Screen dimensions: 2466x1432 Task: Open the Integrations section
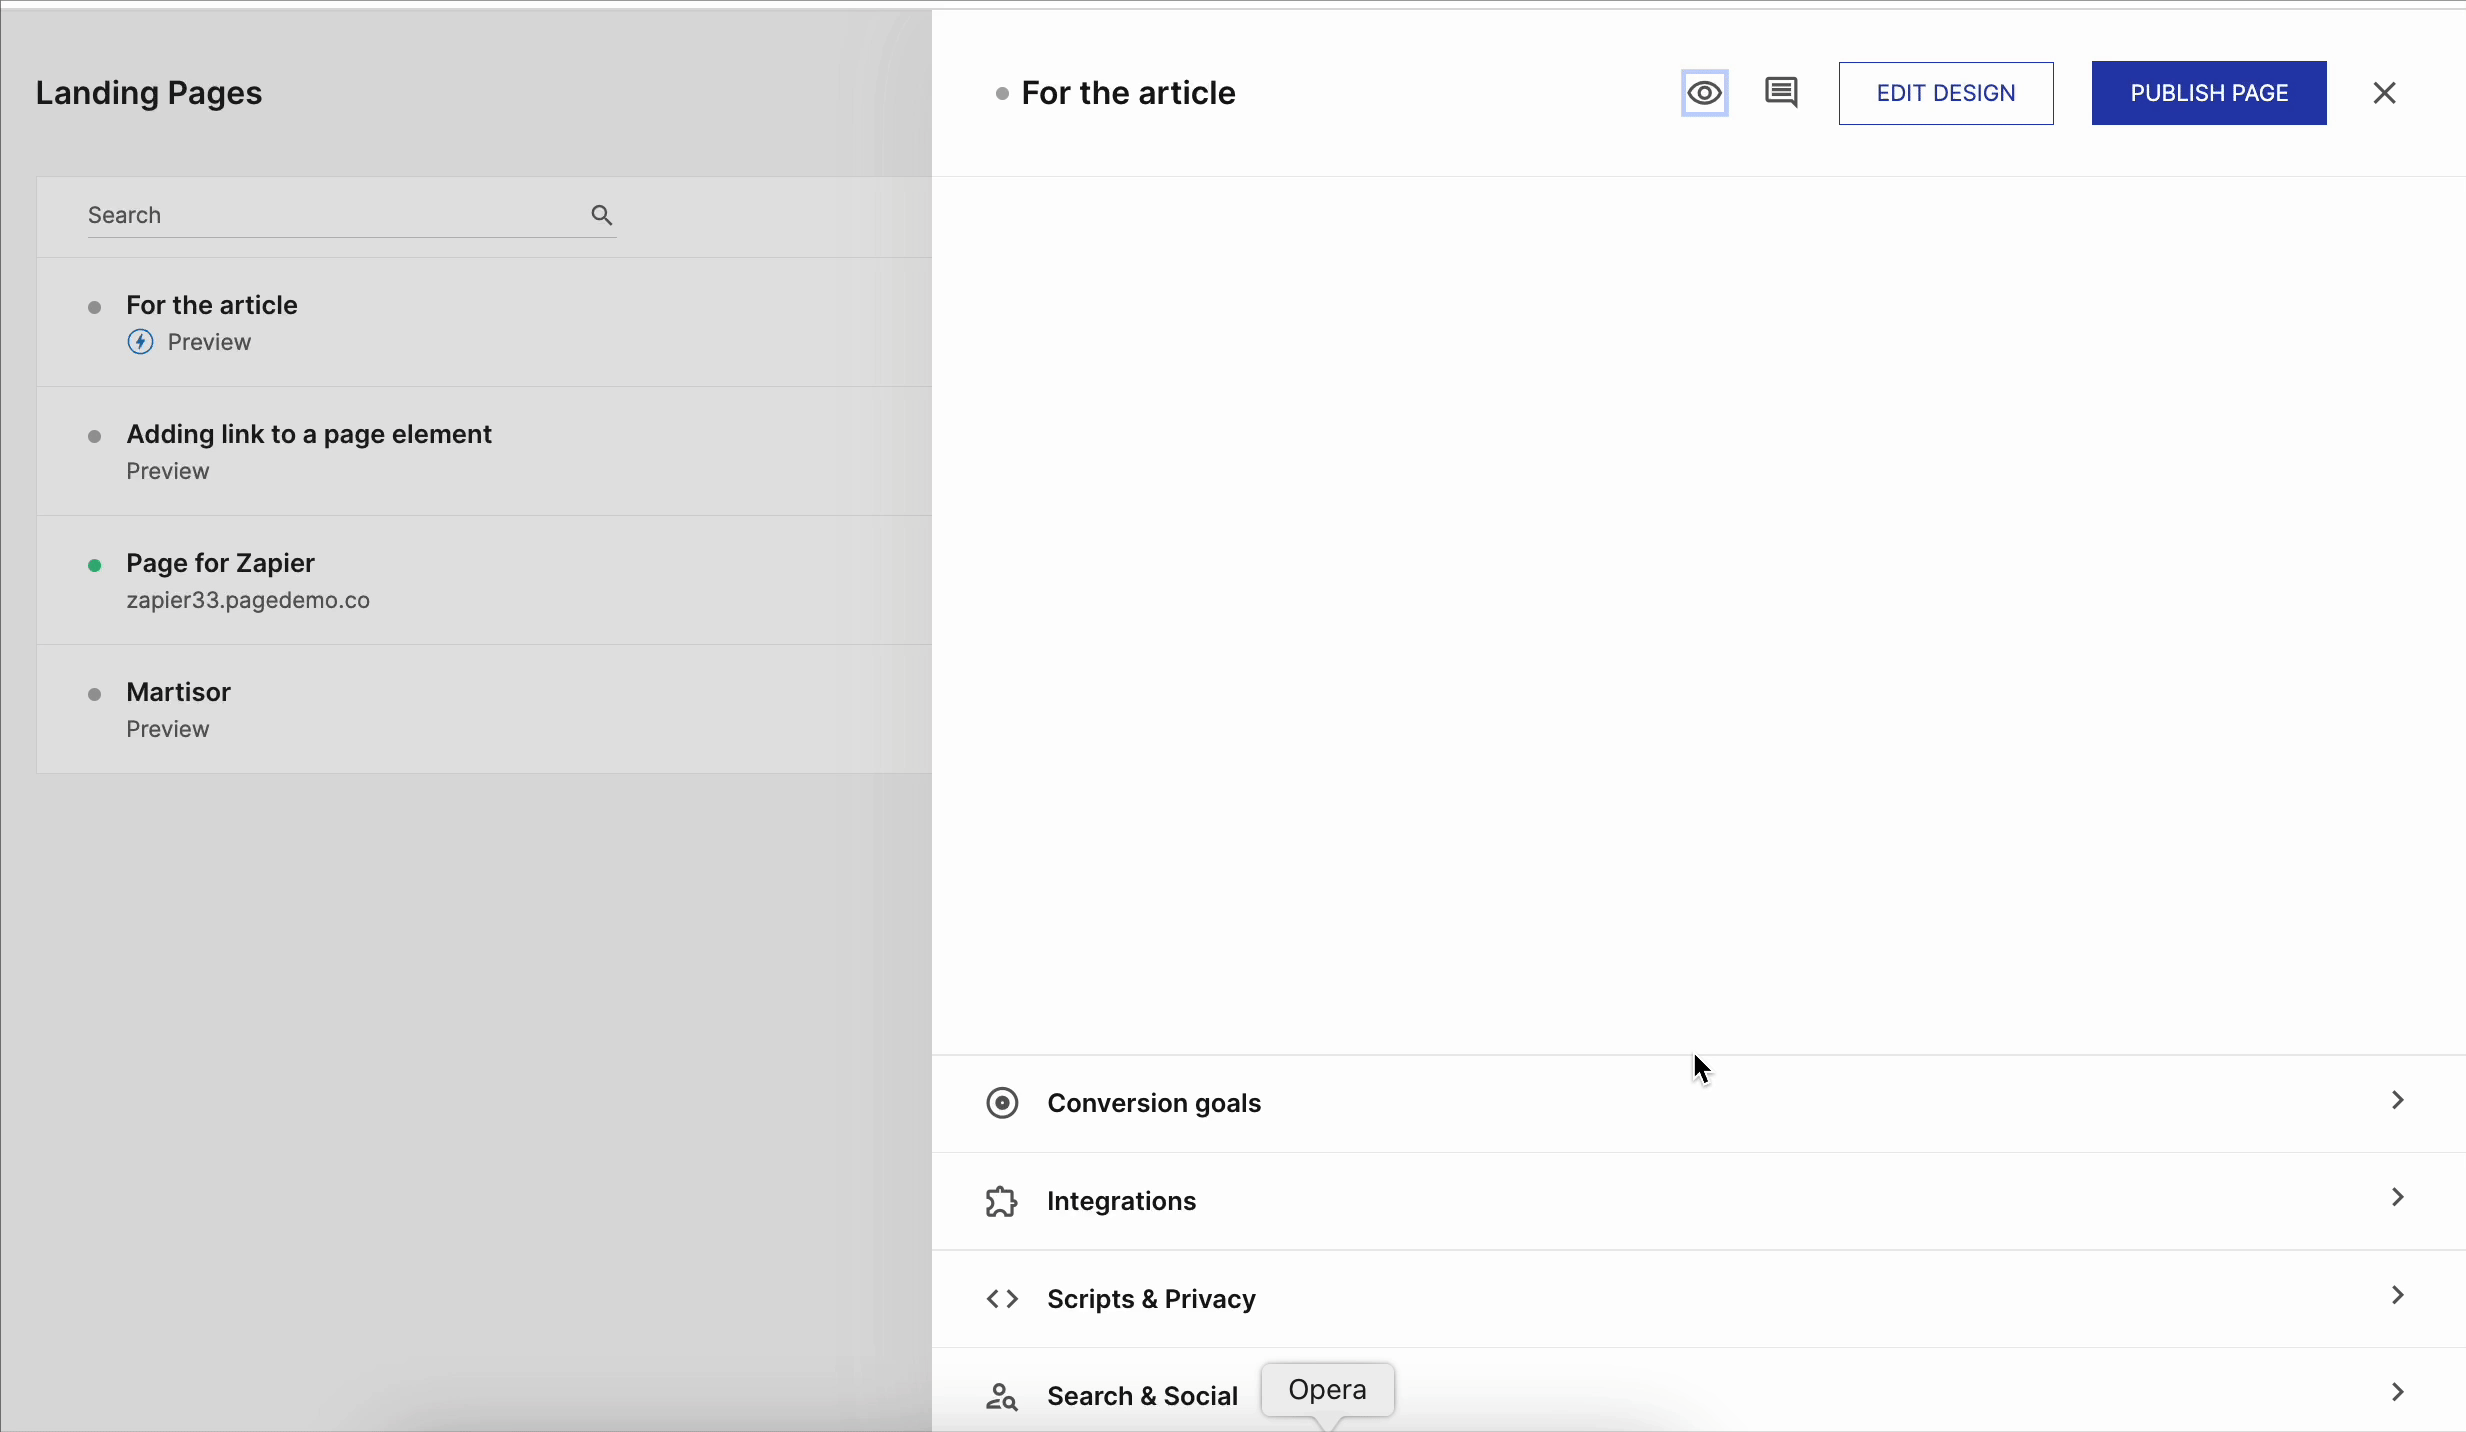coord(1698,1201)
